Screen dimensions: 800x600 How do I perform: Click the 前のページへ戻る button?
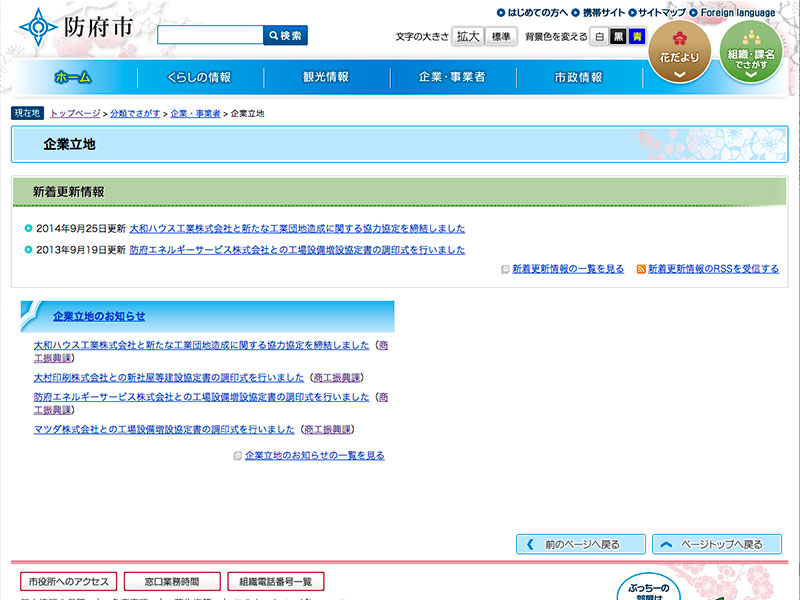(x=581, y=544)
